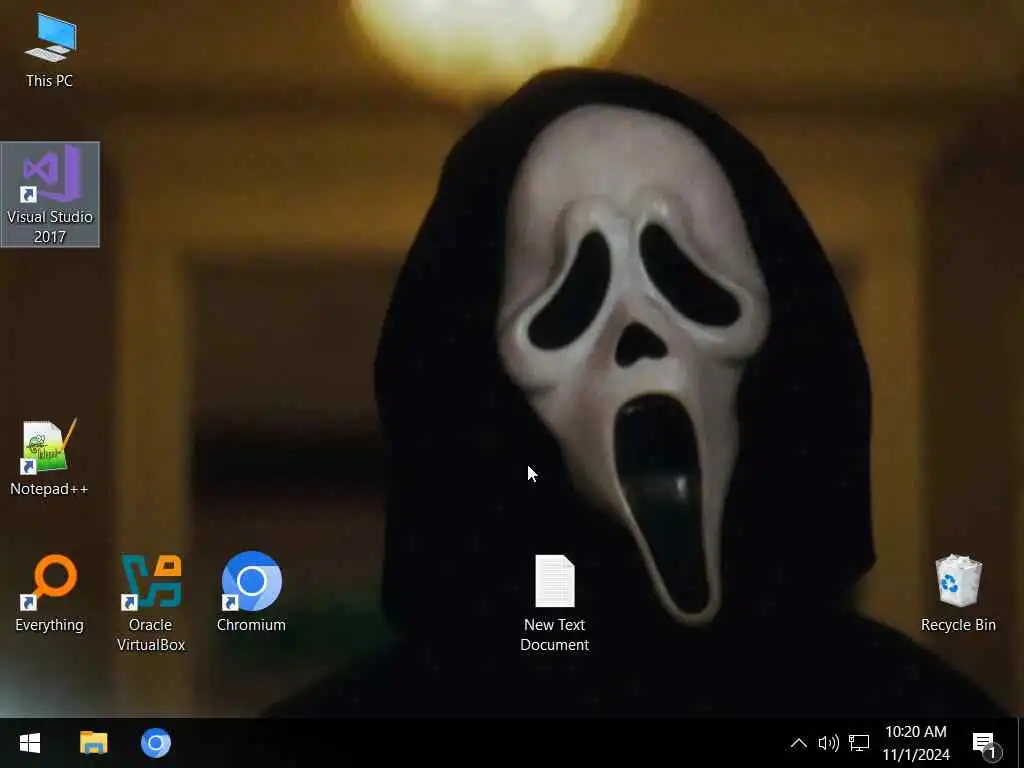Open the Action Center notifications

(x=985, y=743)
